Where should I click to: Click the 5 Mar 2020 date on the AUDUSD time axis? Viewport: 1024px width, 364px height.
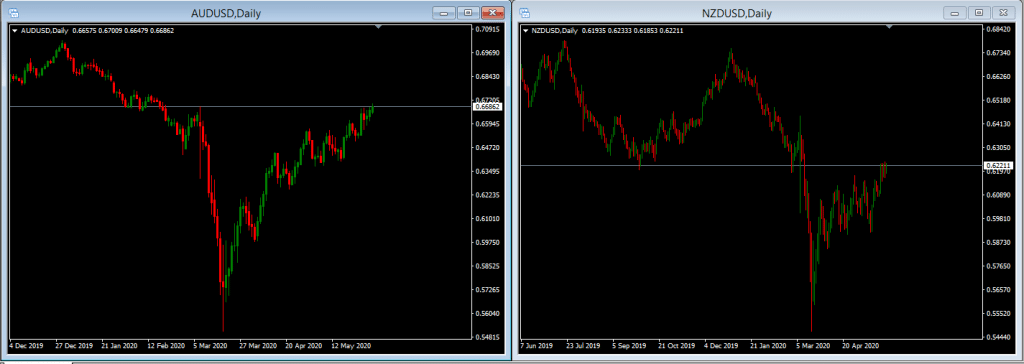(210, 346)
